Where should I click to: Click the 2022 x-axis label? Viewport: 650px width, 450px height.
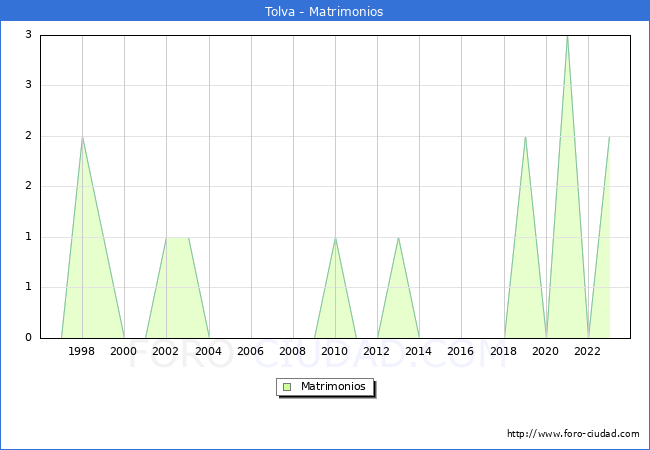click(x=587, y=351)
